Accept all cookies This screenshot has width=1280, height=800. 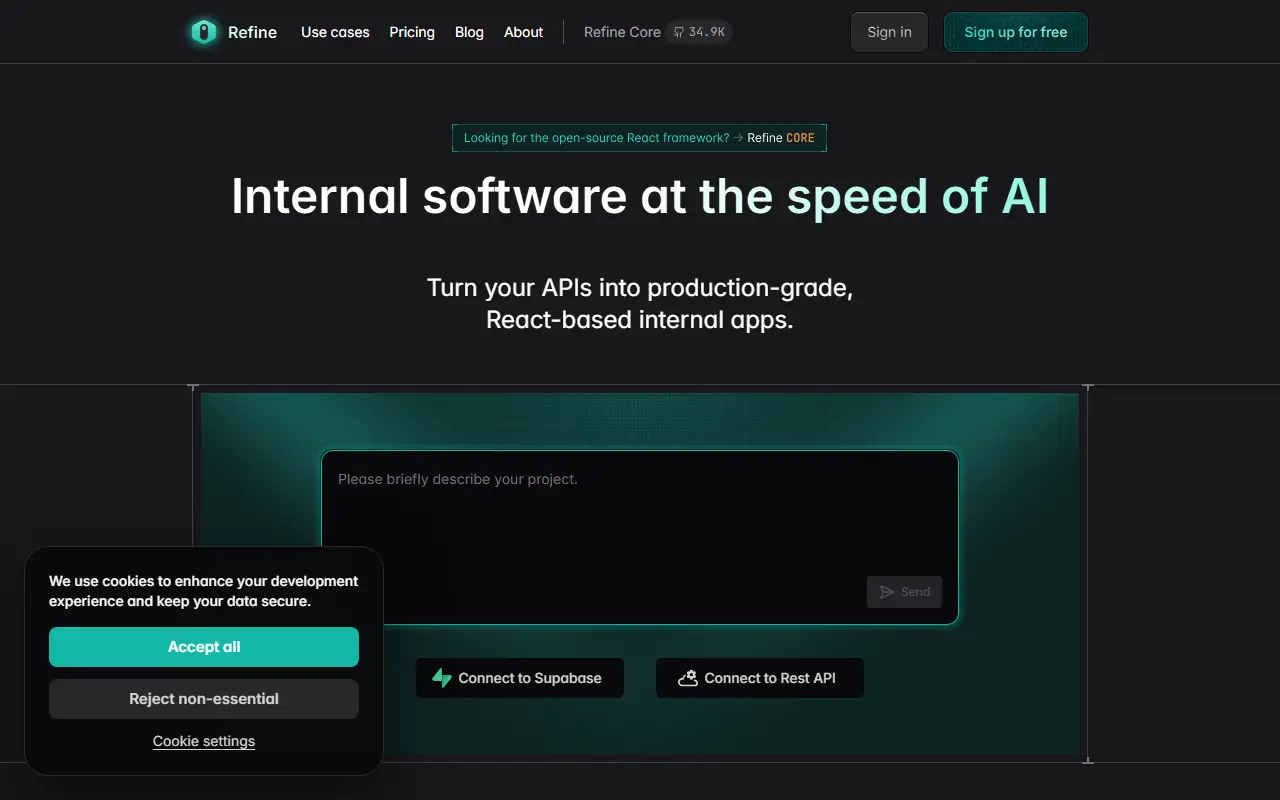click(204, 647)
